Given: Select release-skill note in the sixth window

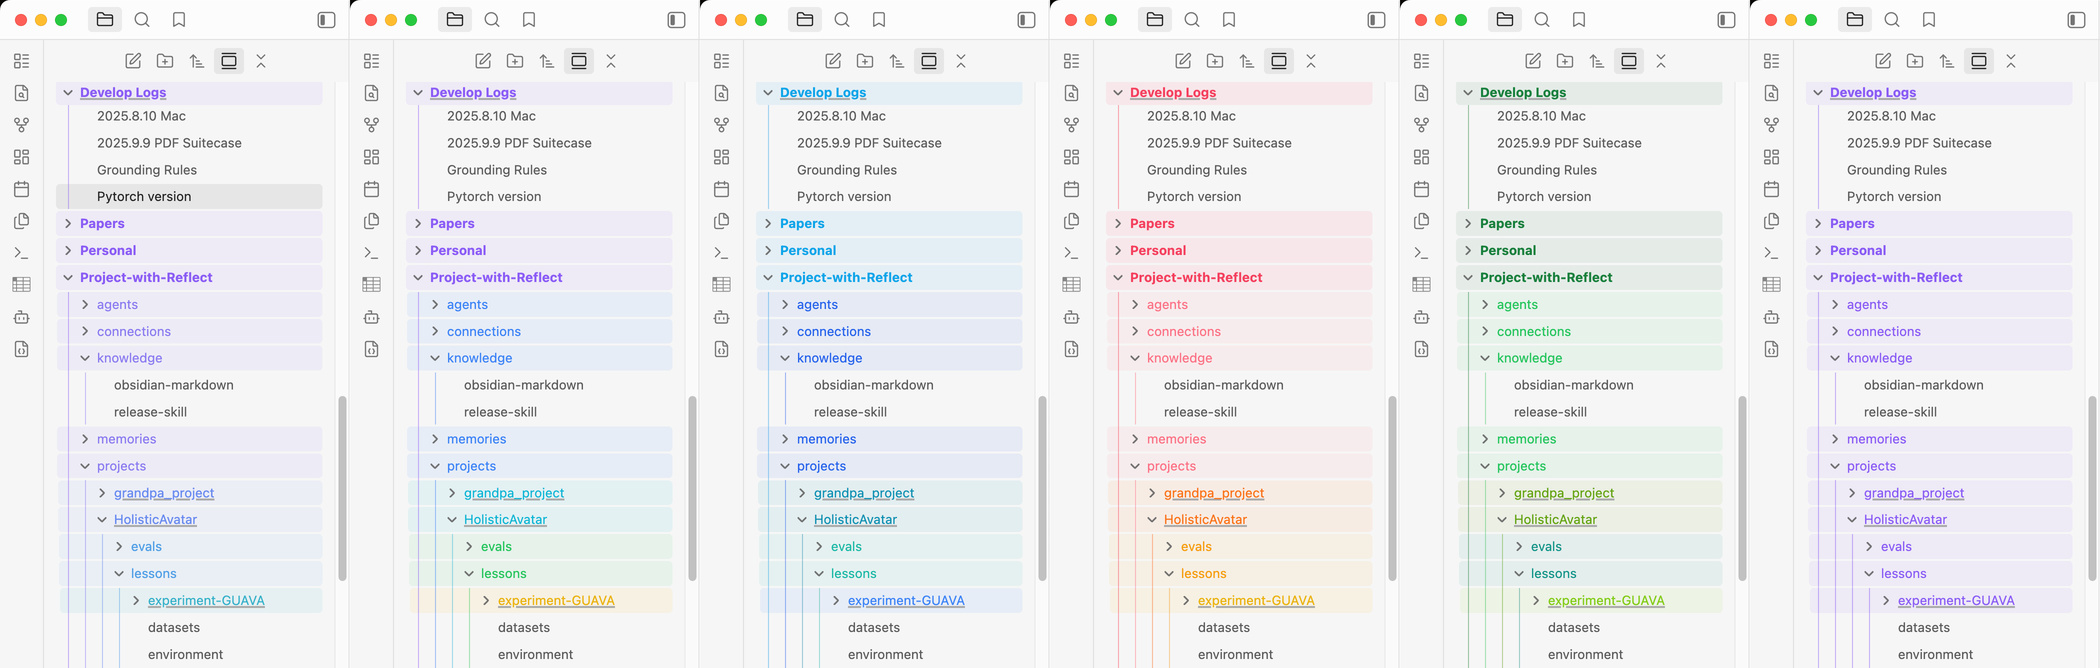Looking at the screenshot, I should coord(1940,412).
